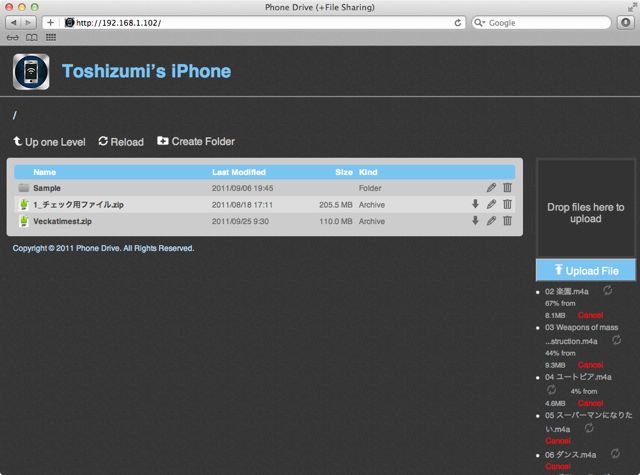Viewport: 640px width, 475px height.
Task: Click the Name column header
Action: point(44,172)
